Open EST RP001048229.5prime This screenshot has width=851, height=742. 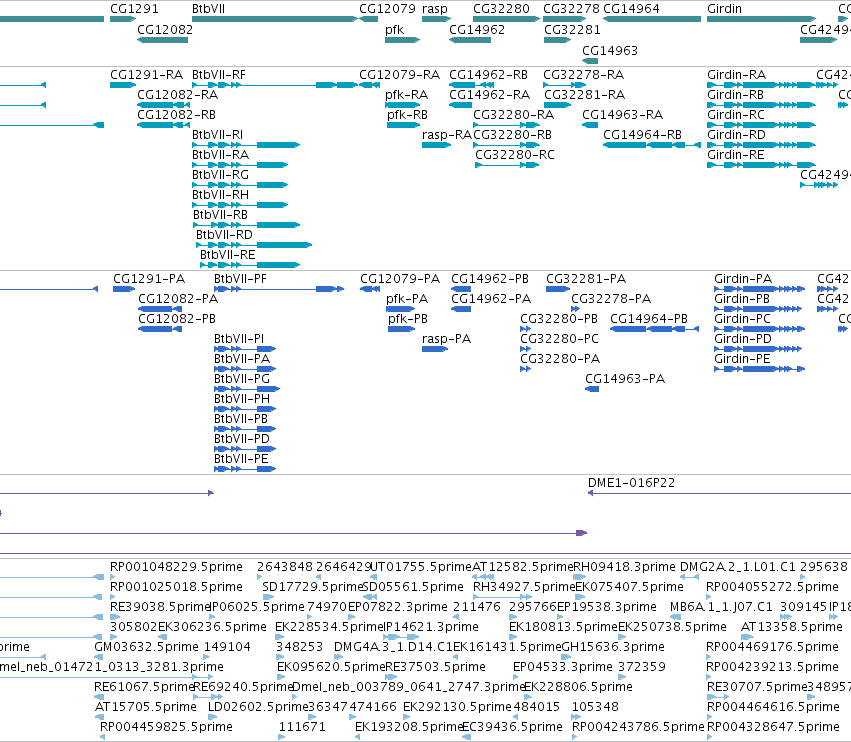pos(176,567)
